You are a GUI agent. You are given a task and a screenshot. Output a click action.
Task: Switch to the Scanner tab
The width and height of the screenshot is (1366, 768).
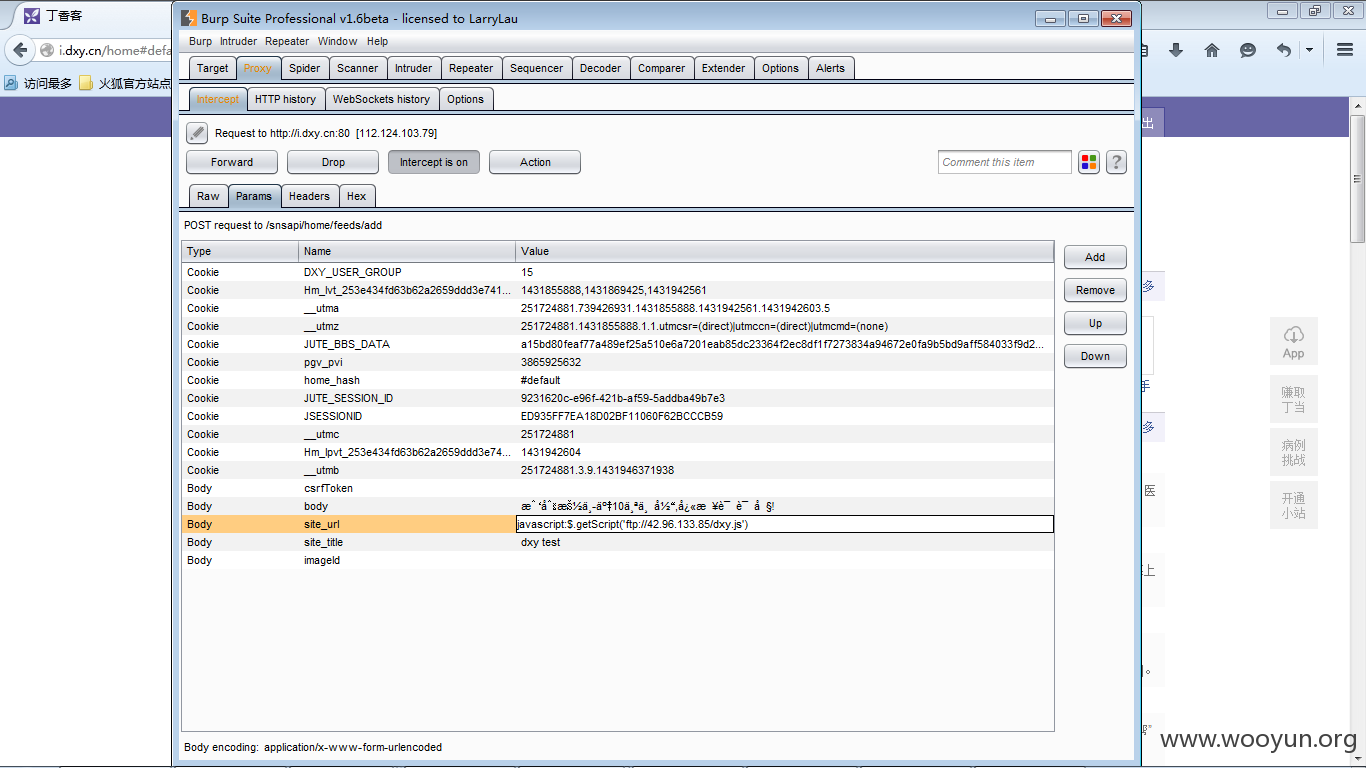(x=357, y=68)
